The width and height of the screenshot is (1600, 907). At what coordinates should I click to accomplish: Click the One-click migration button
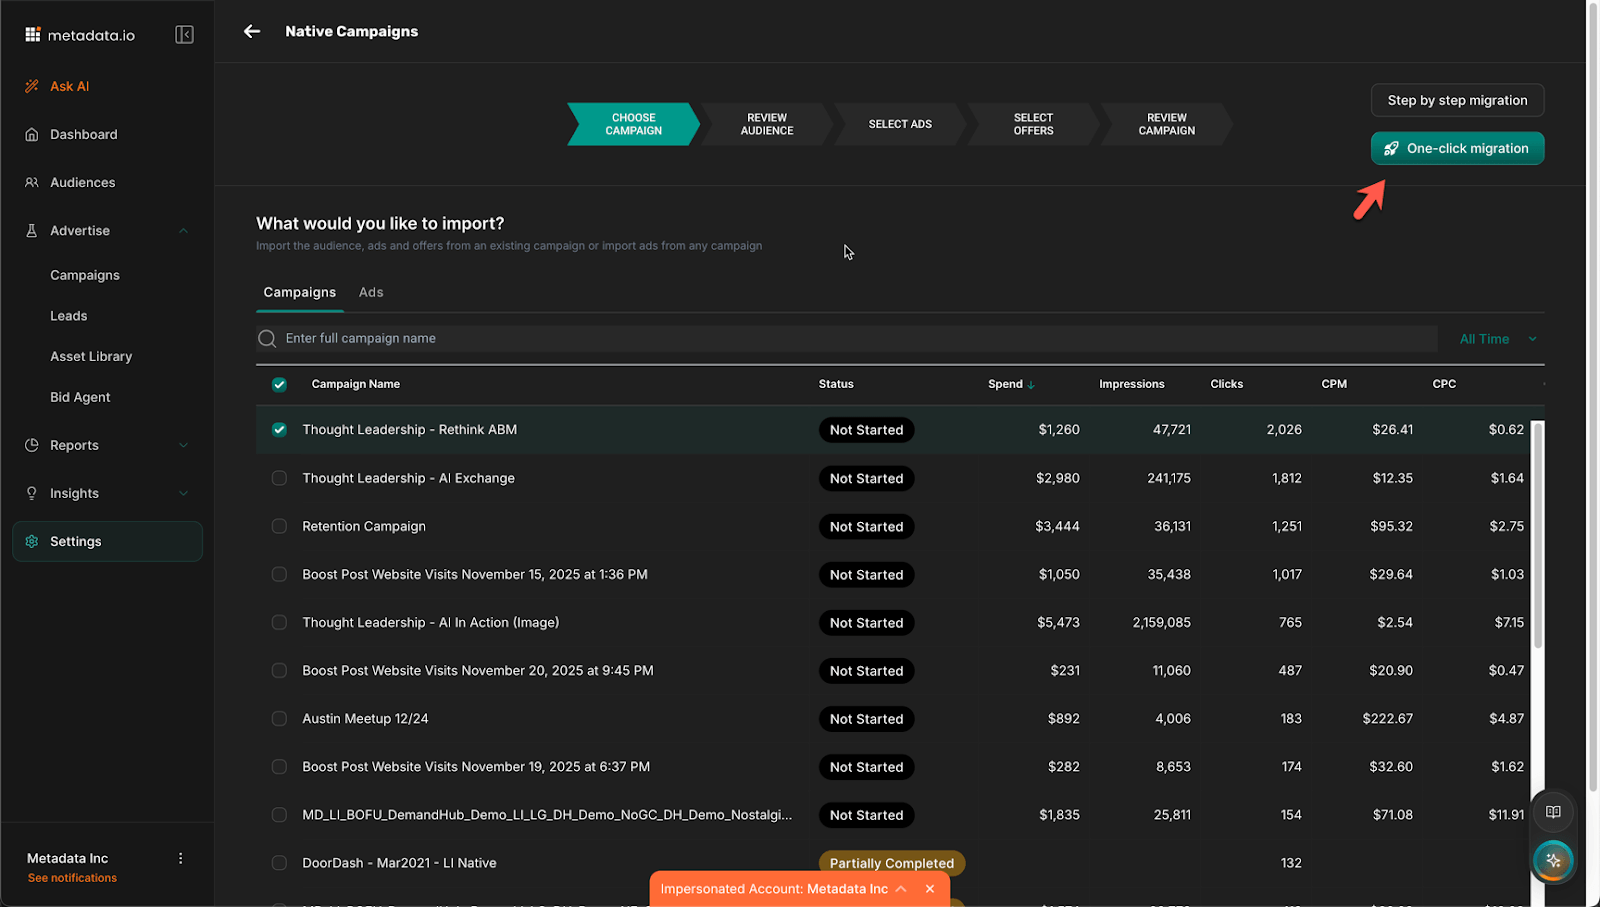coord(1457,148)
